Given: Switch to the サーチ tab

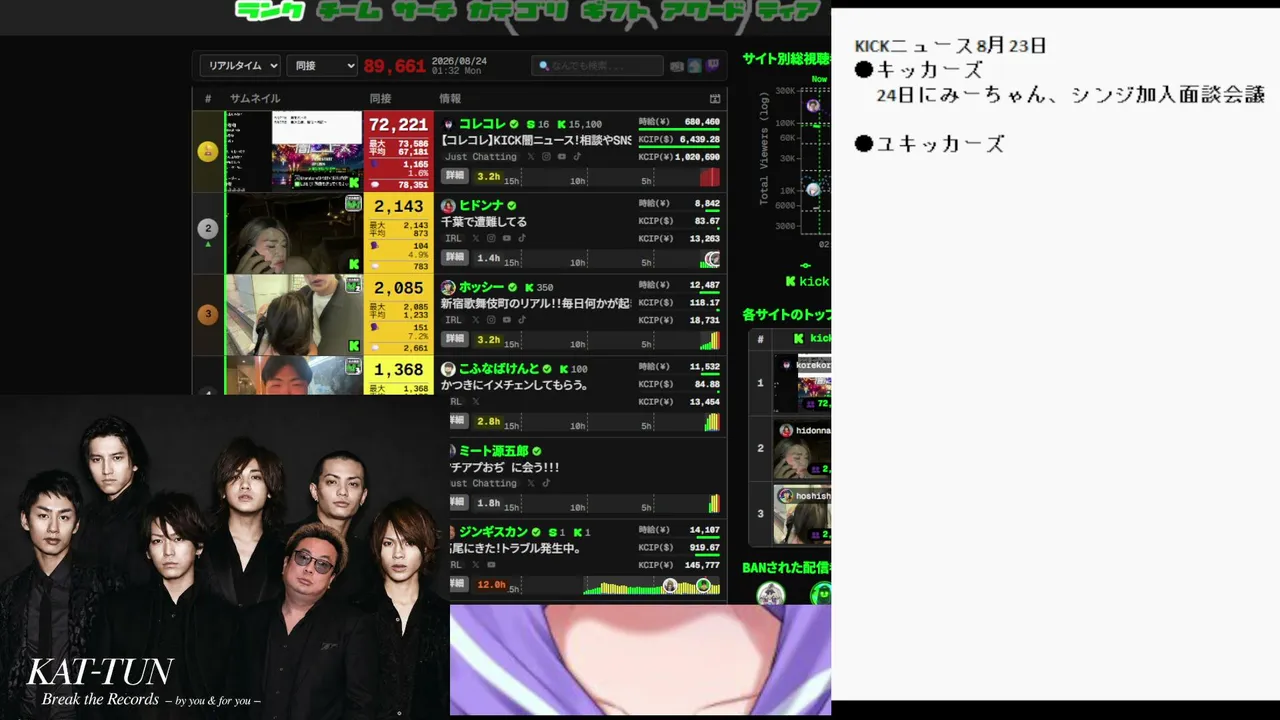Looking at the screenshot, I should coord(424,11).
